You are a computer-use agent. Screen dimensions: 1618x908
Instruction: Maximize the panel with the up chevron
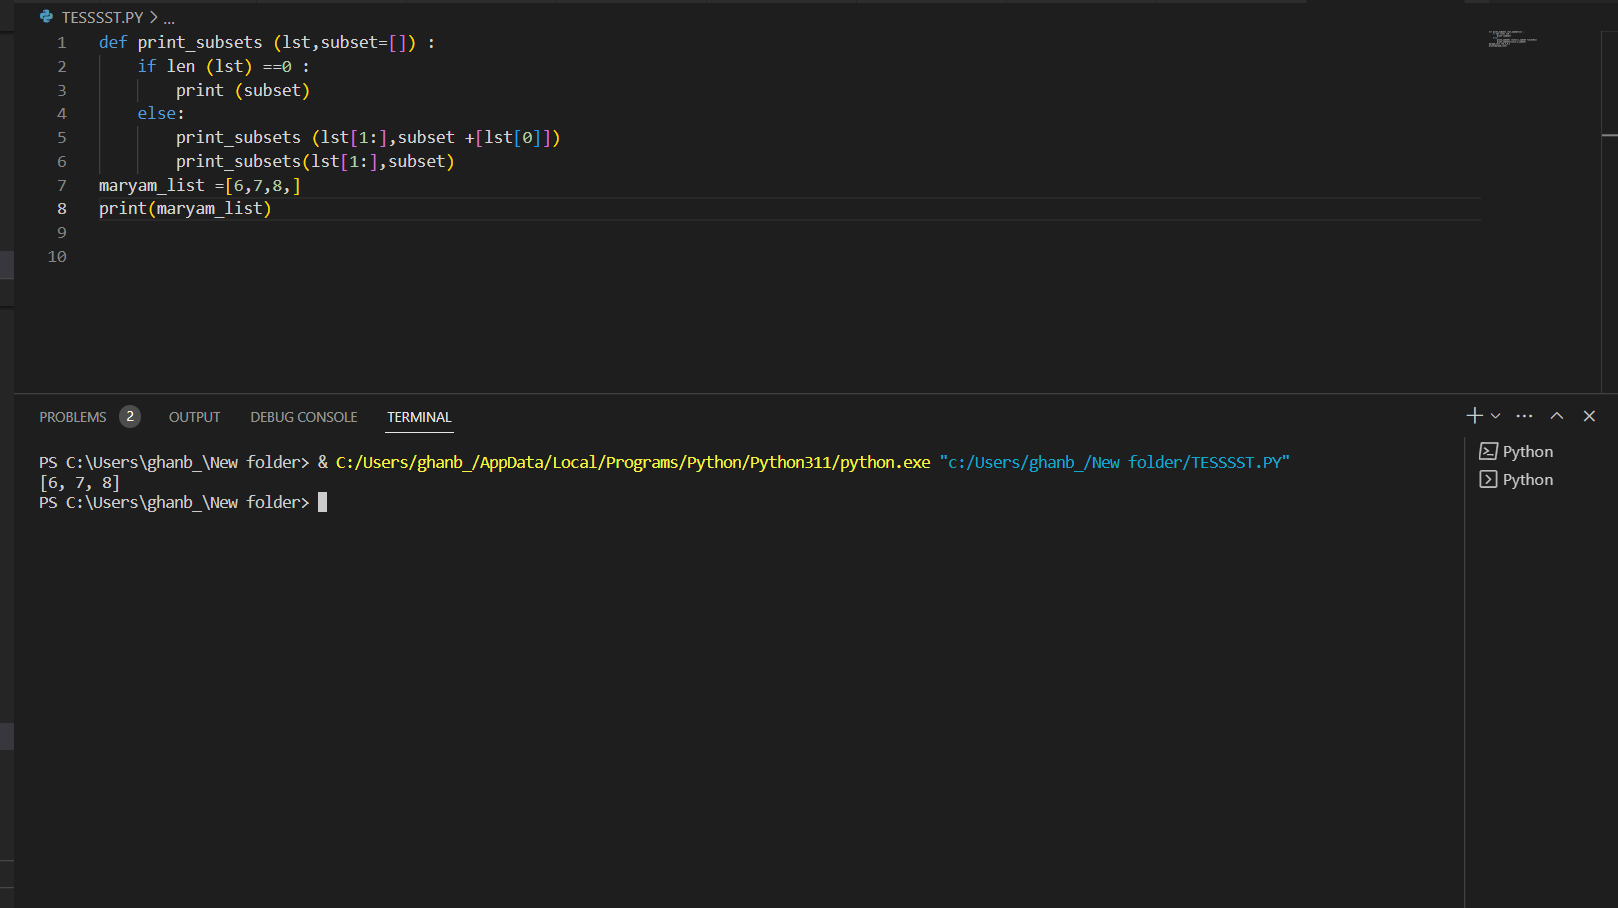(x=1557, y=416)
